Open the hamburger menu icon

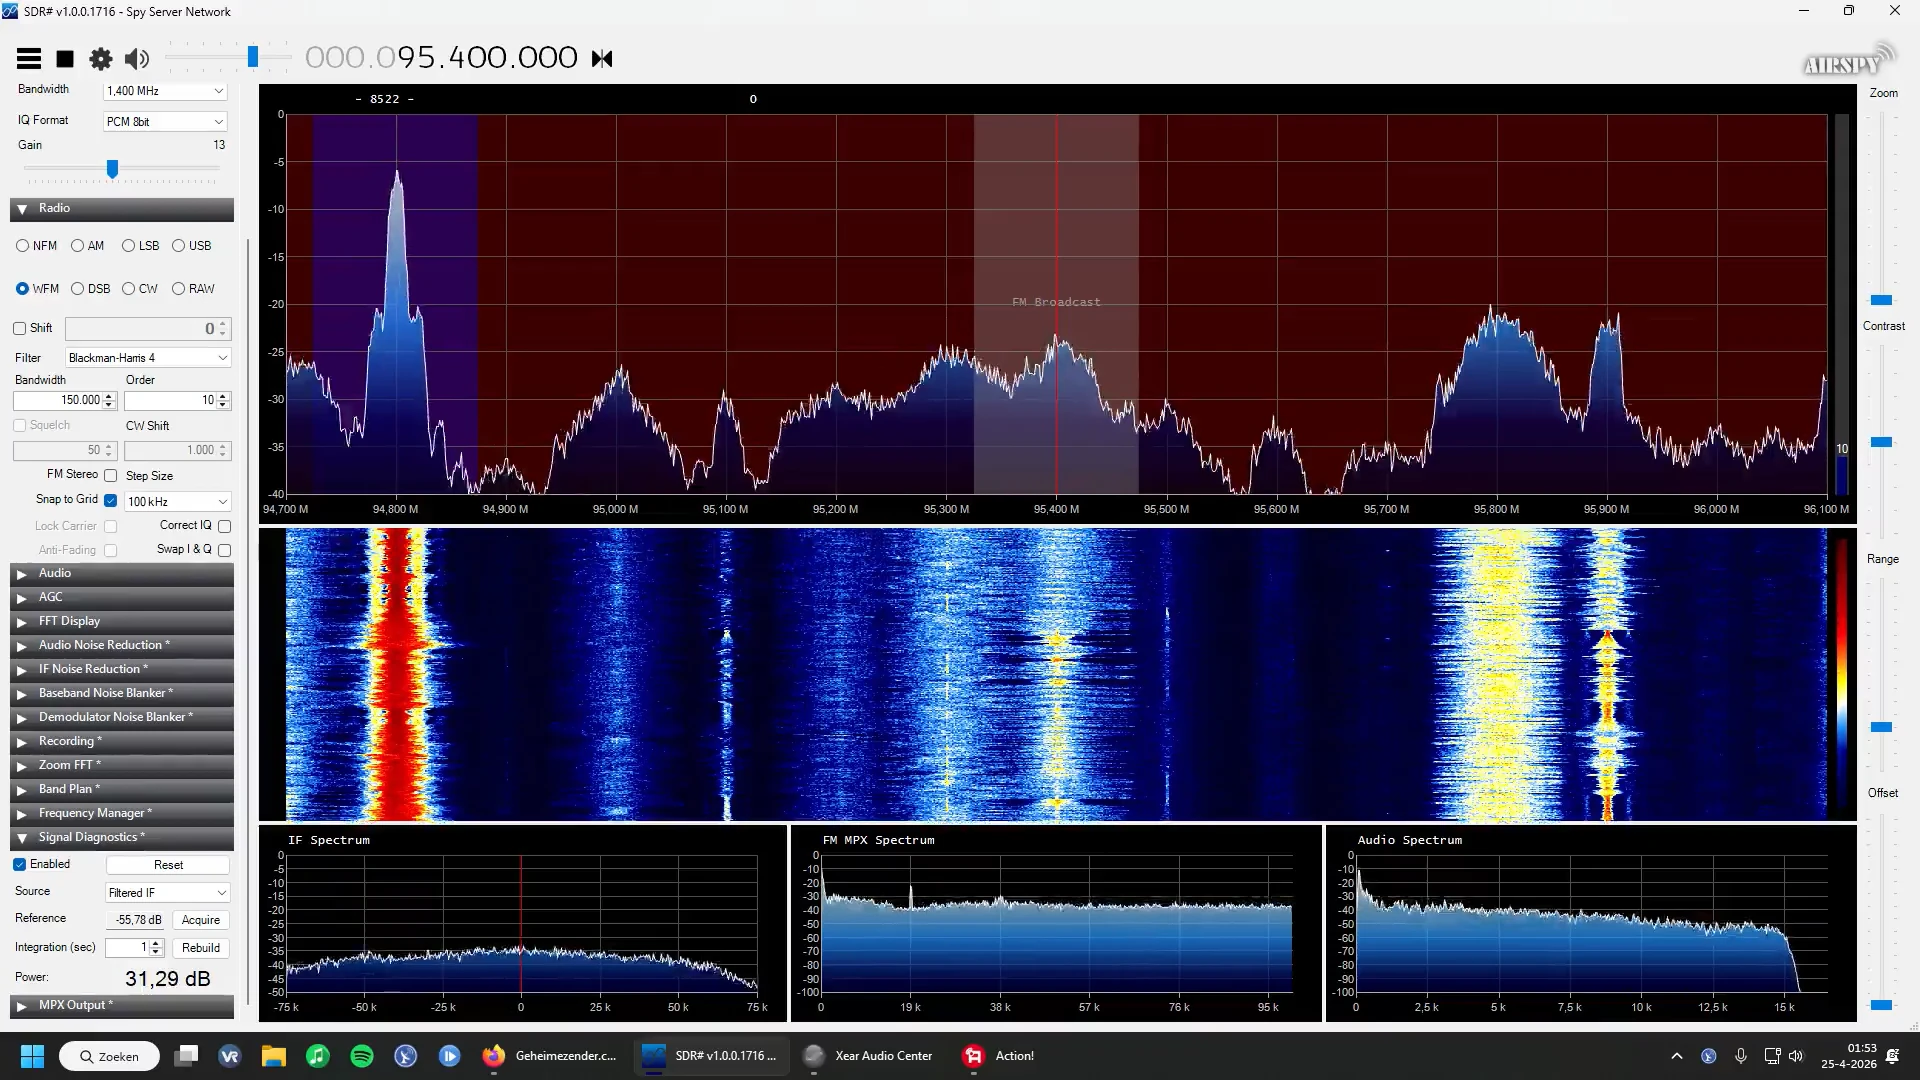pos(29,59)
